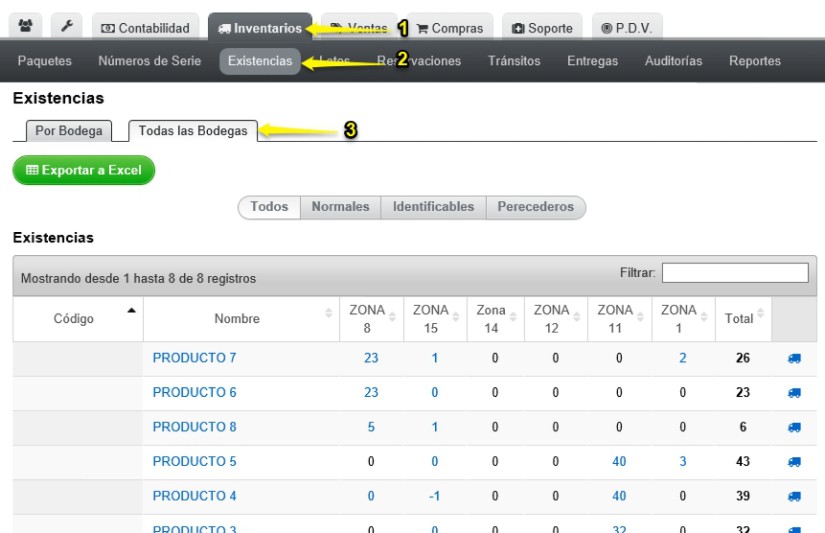The image size is (825, 533).
Task: Sort by ZONA 11 column
Action: point(620,319)
